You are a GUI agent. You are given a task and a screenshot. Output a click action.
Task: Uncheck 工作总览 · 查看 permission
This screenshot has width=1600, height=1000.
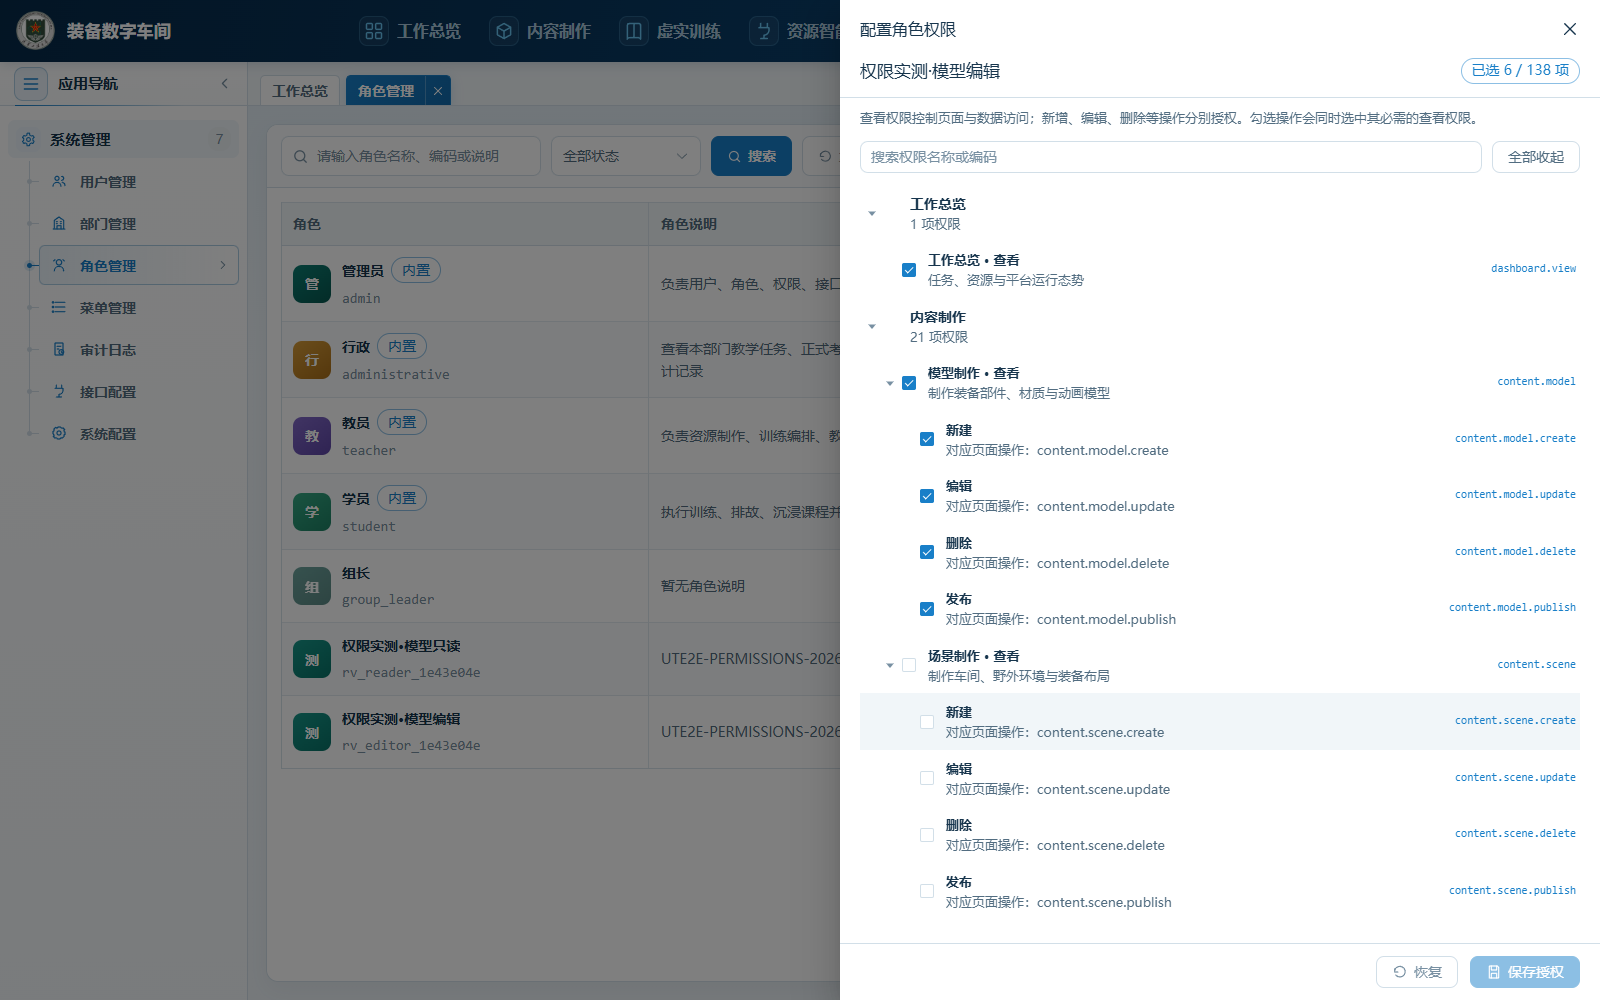(x=909, y=270)
